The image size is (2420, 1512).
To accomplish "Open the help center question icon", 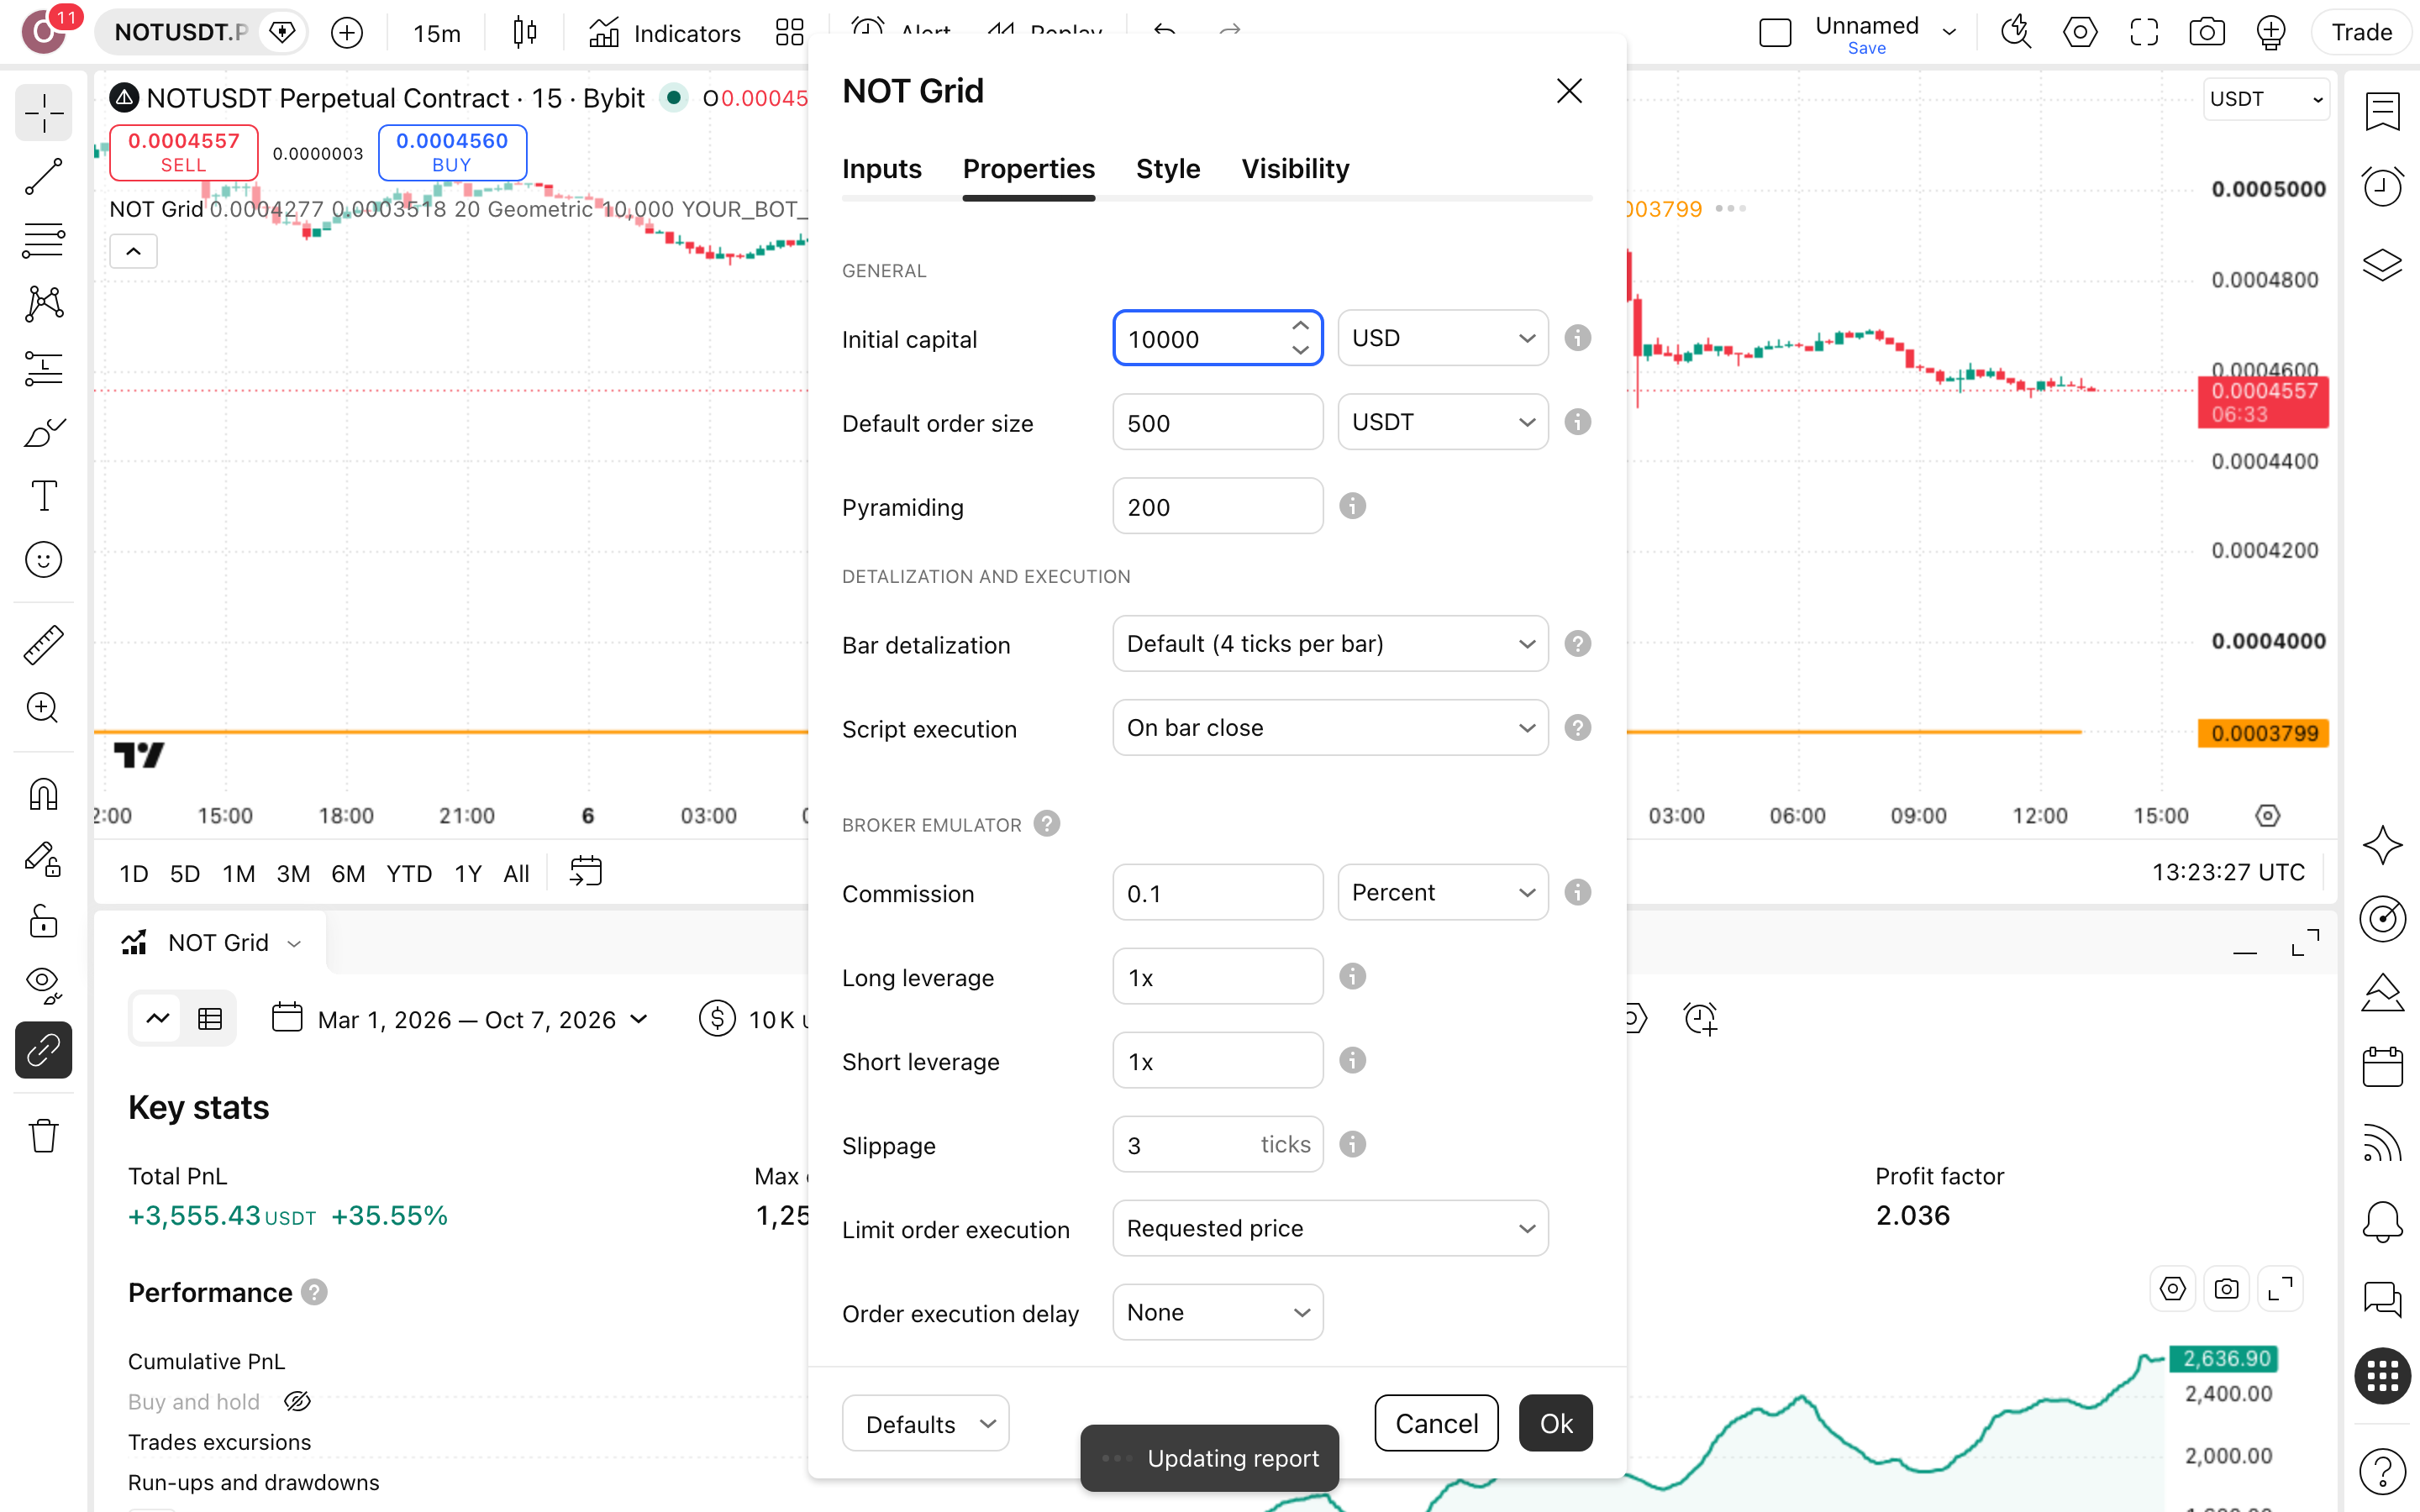I will pos(2382,1470).
